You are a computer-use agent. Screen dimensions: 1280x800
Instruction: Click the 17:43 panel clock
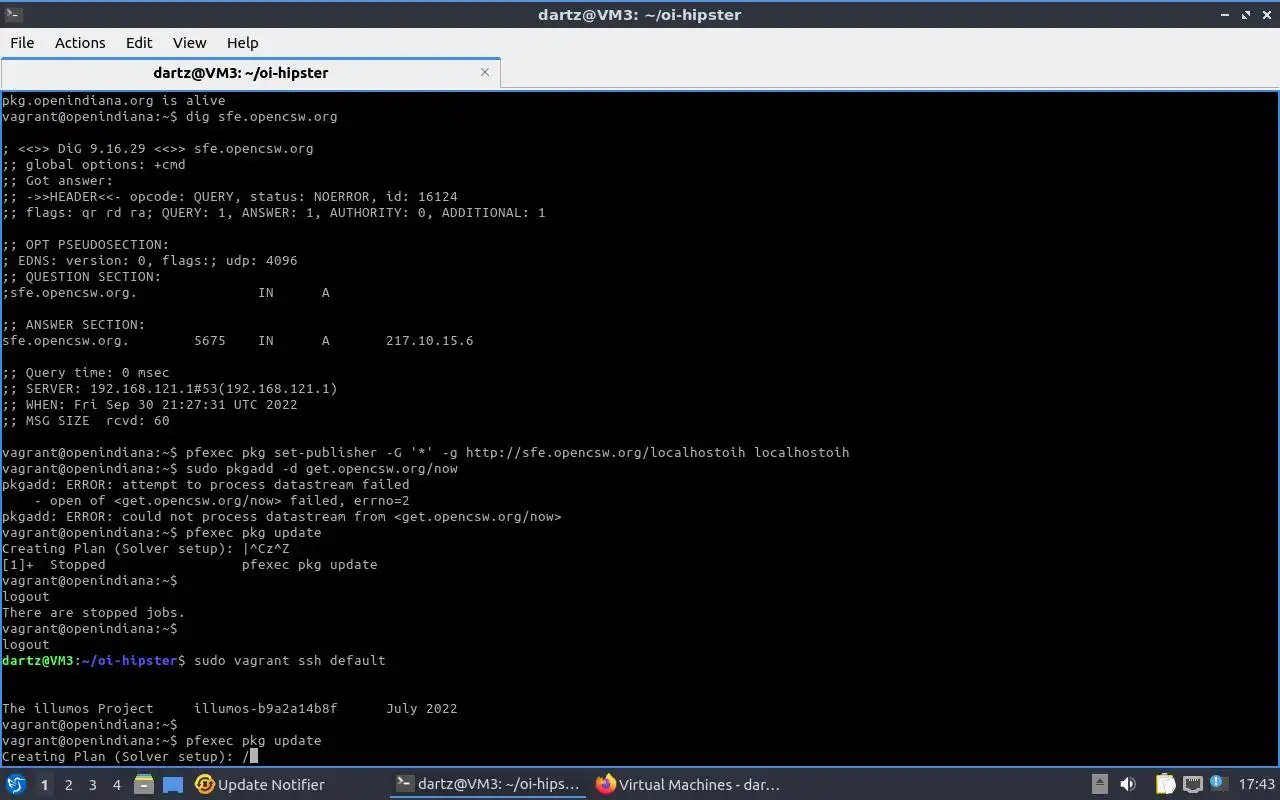click(x=1257, y=785)
